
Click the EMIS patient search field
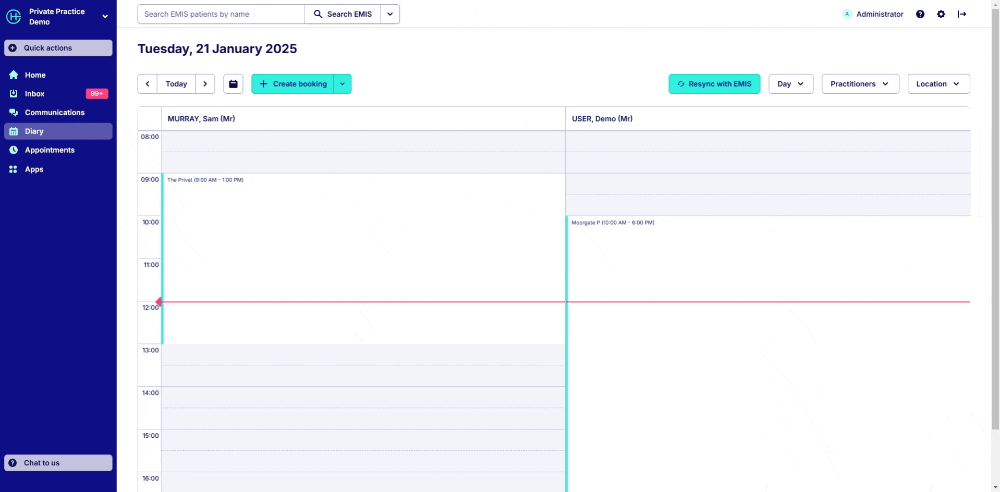tap(220, 14)
